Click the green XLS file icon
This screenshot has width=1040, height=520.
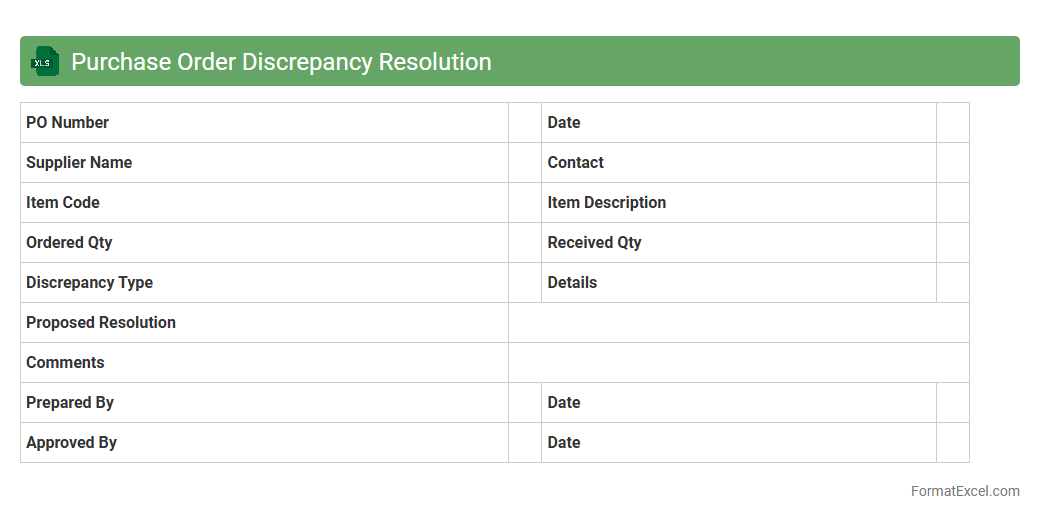pyautogui.click(x=45, y=62)
